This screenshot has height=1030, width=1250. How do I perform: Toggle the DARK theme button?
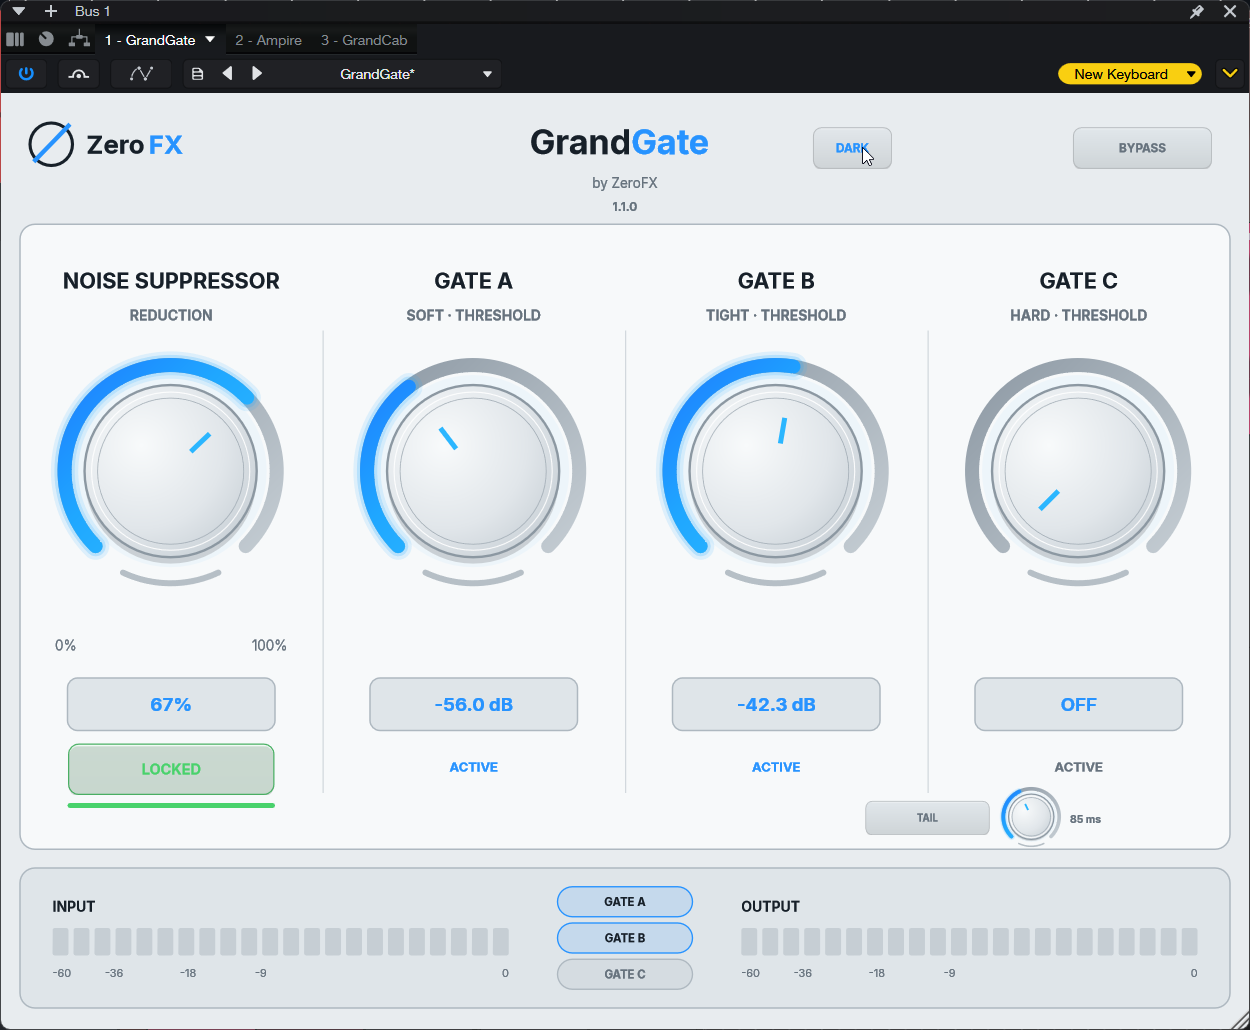click(852, 148)
